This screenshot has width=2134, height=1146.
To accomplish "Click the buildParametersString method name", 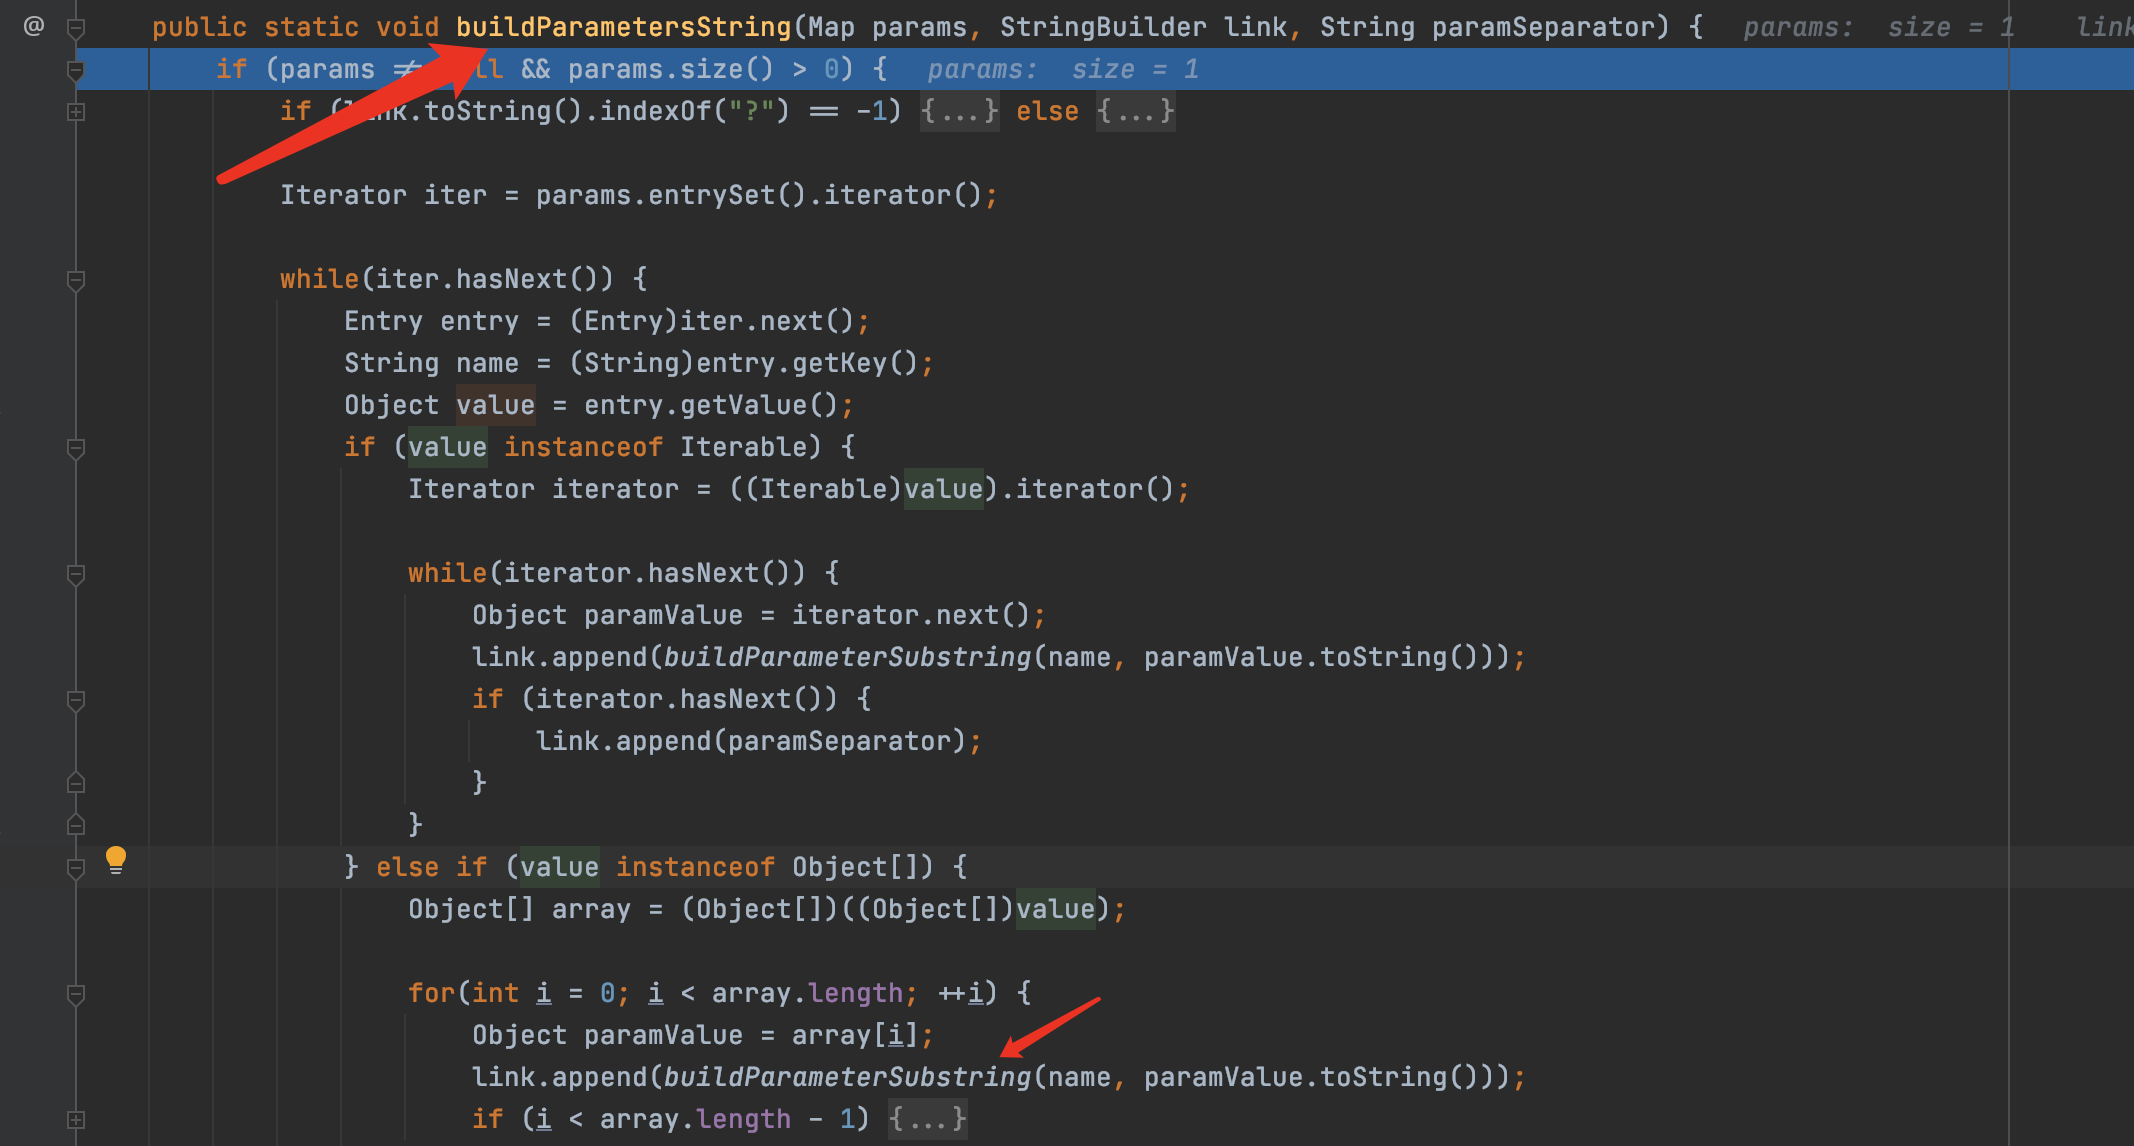I will click(x=624, y=27).
